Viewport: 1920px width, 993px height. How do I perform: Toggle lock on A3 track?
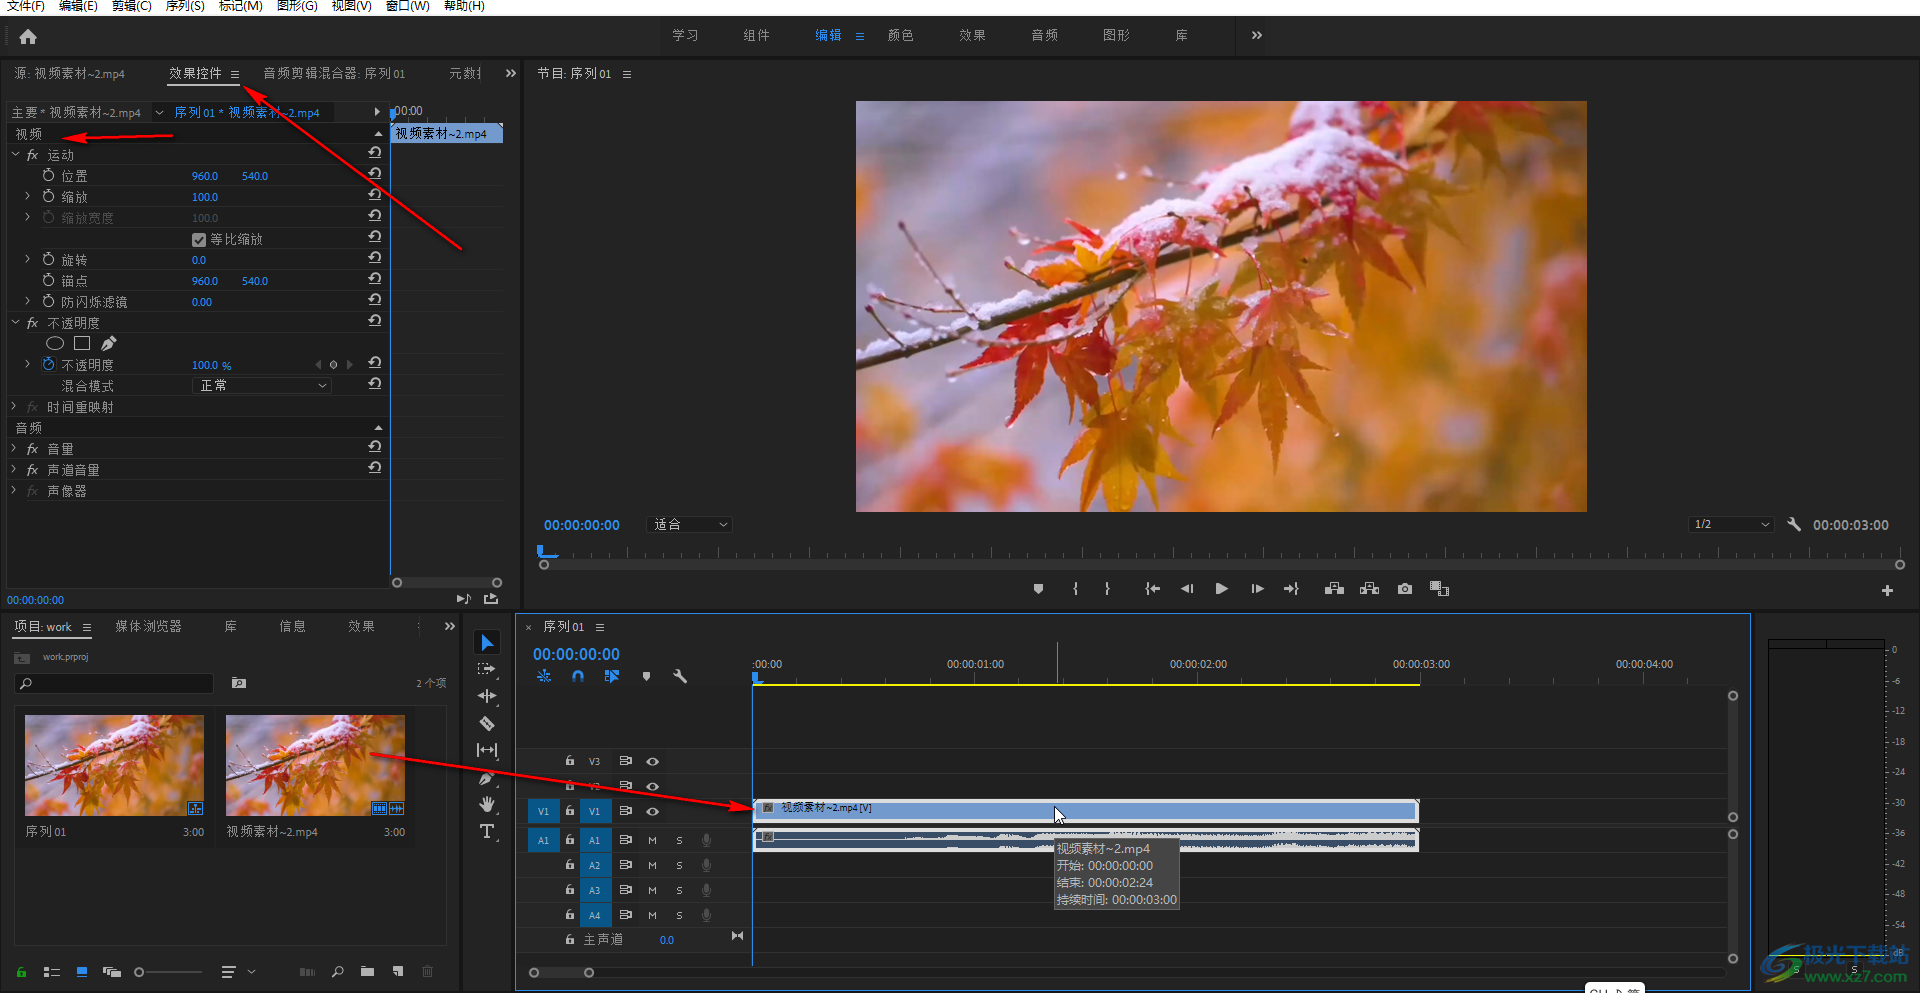(x=570, y=890)
